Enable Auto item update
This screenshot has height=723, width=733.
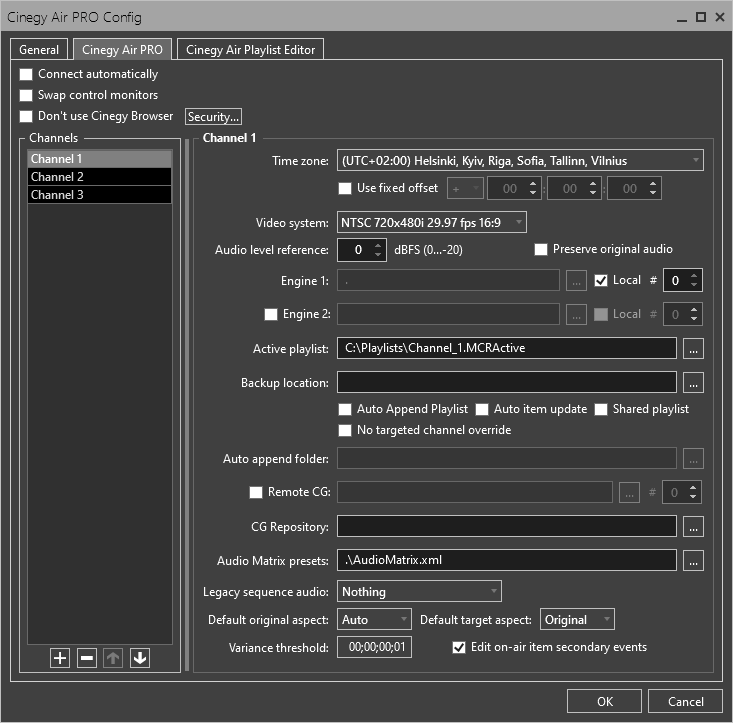coord(482,409)
